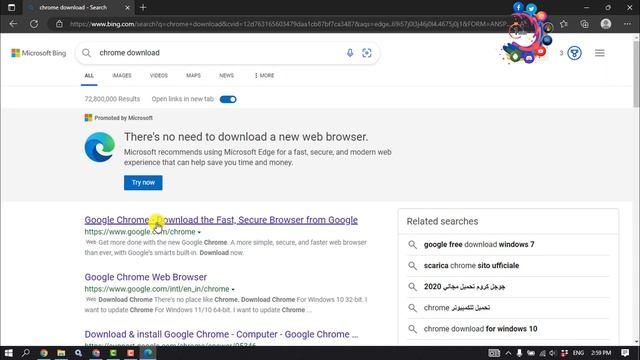Open 'Google Chrome Web Browser' result link
640x360 pixels.
click(x=146, y=277)
